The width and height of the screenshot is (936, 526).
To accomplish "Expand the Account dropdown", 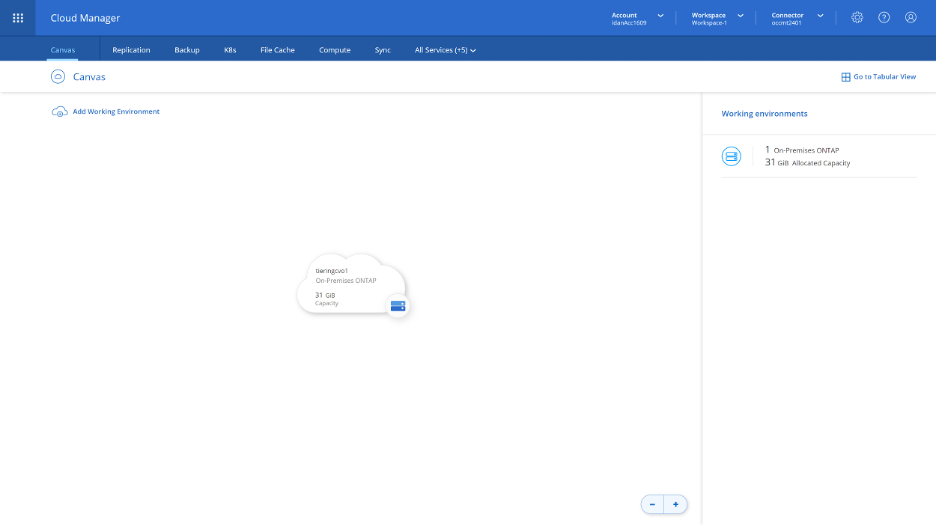I will point(660,16).
